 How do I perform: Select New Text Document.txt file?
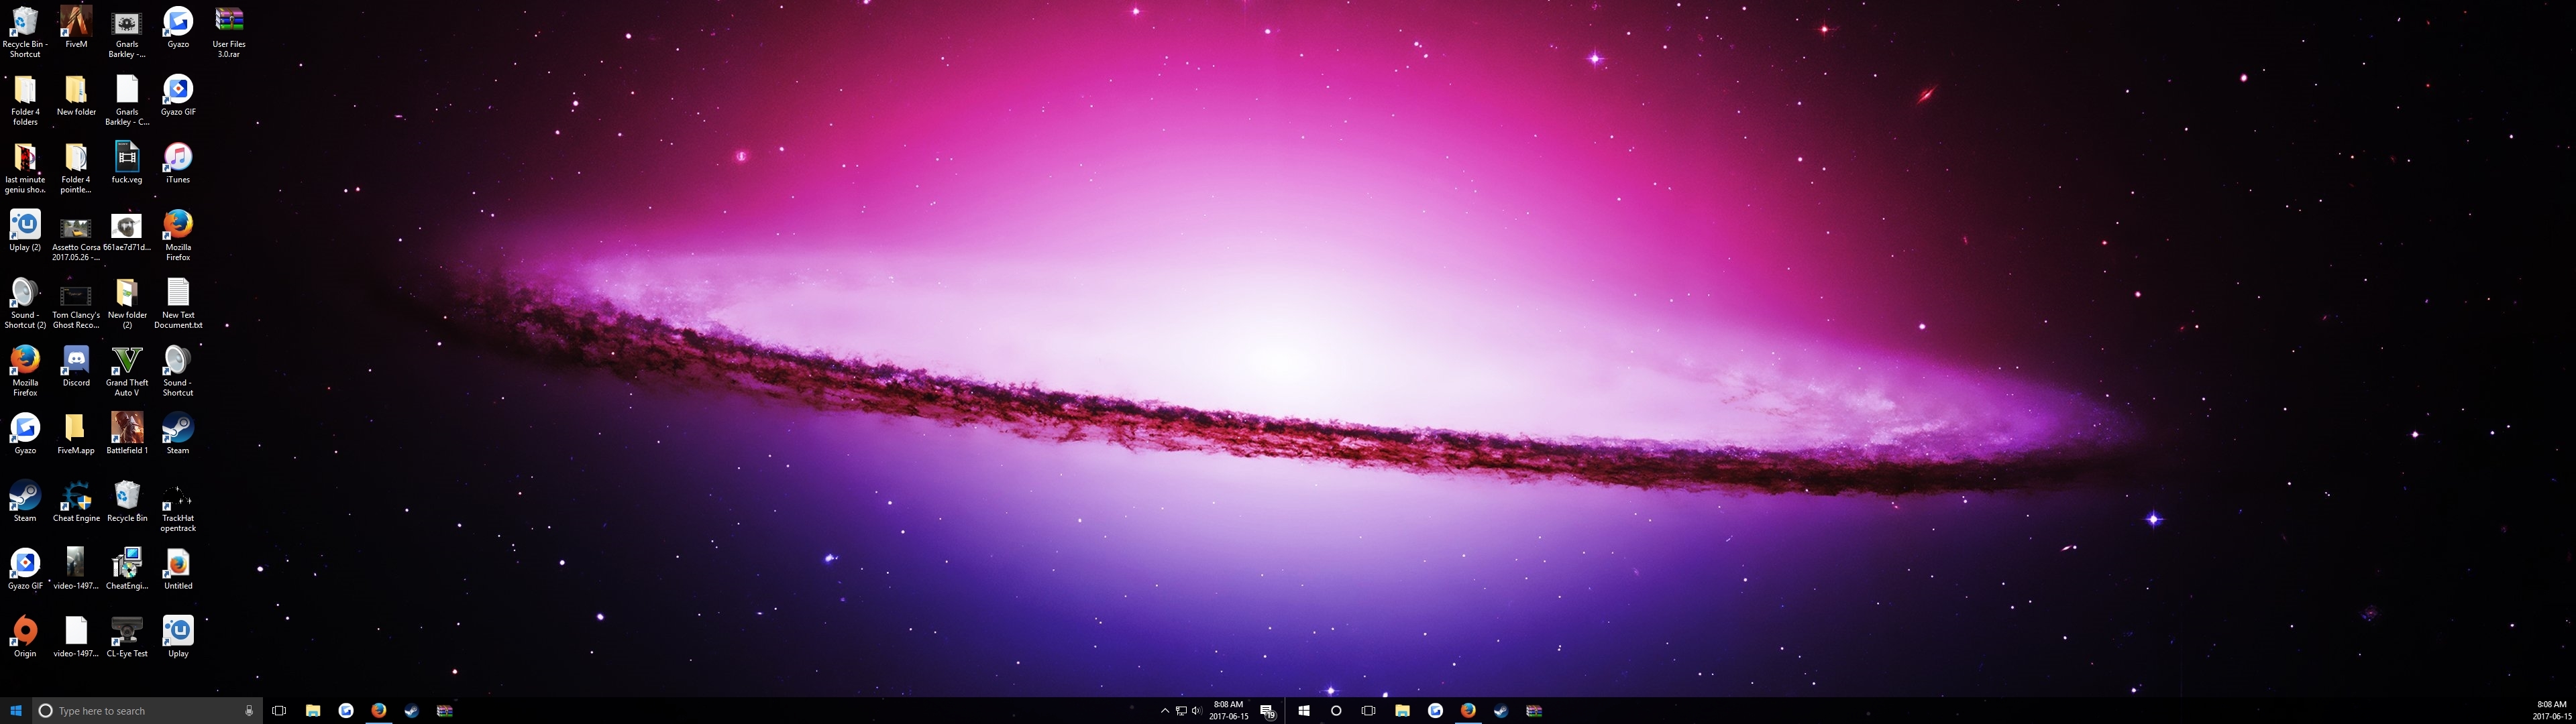coord(178,293)
